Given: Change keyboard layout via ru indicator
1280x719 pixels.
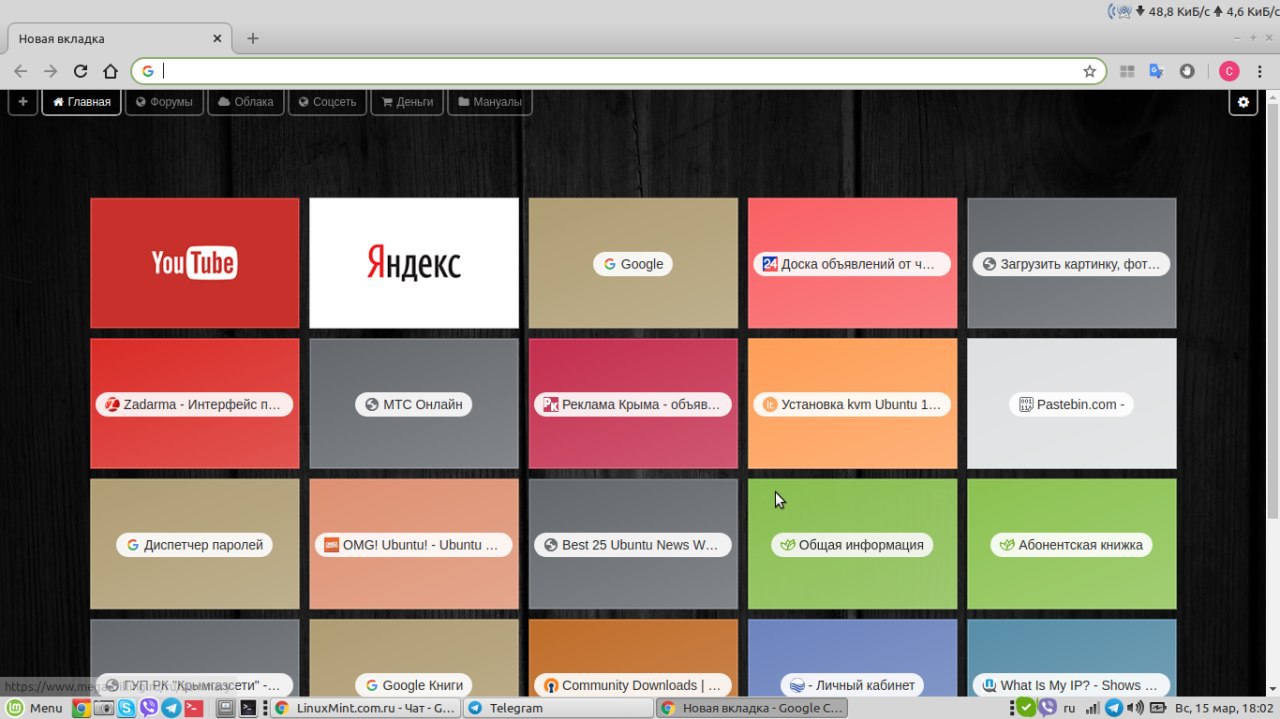Looking at the screenshot, I should (1069, 708).
